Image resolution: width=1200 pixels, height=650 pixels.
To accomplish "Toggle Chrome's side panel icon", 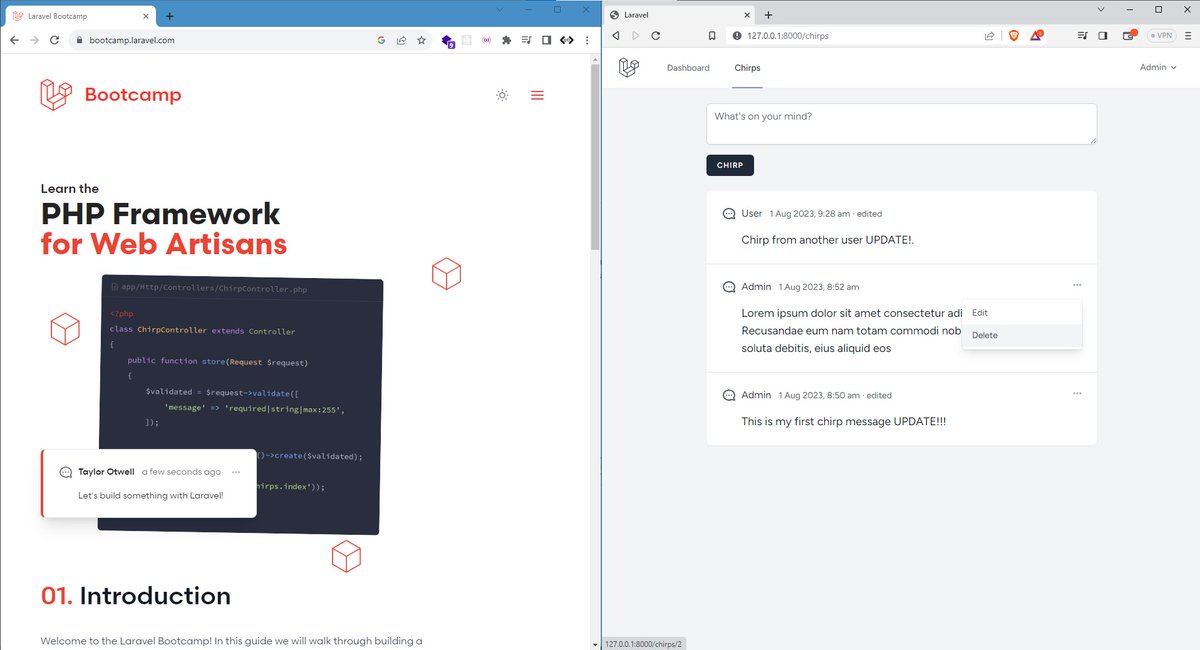I will 546,40.
